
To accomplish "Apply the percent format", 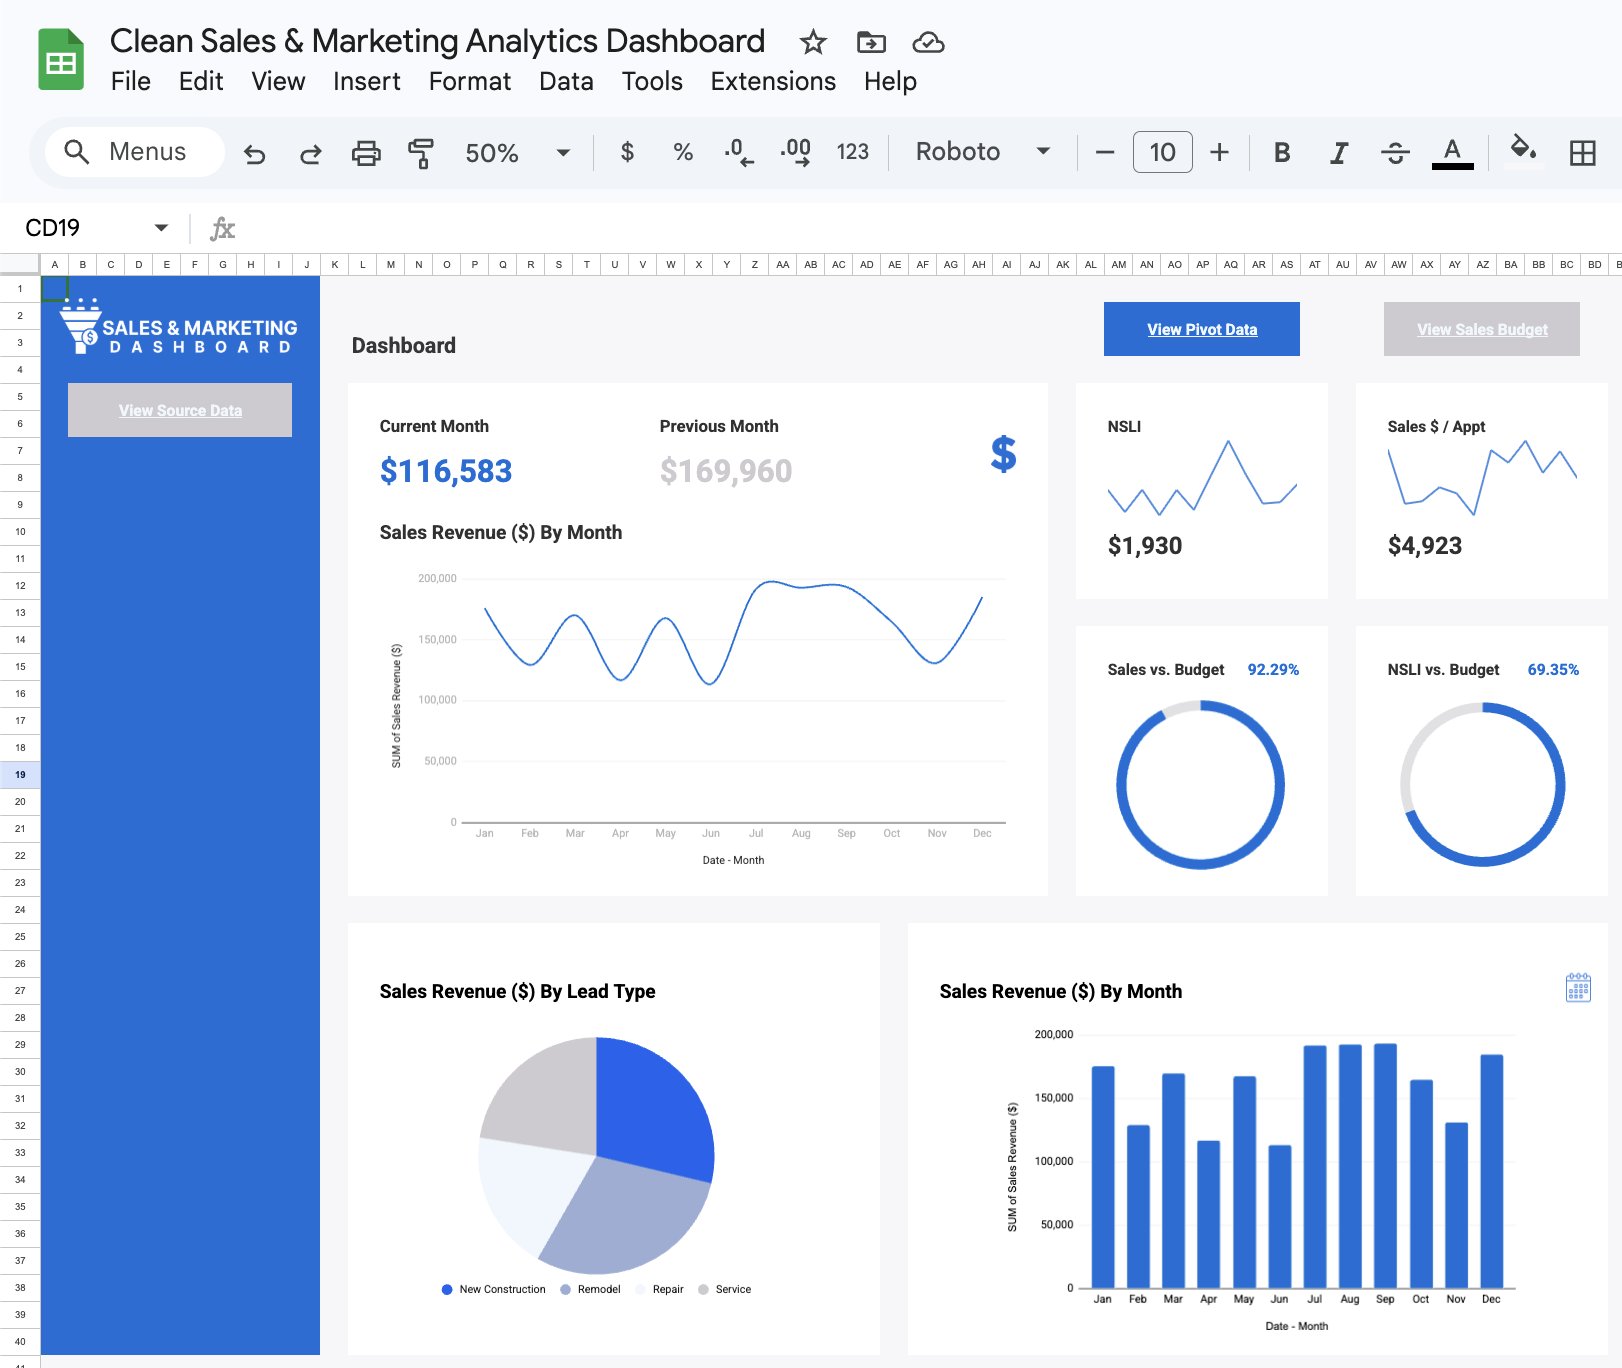I will pos(683,152).
